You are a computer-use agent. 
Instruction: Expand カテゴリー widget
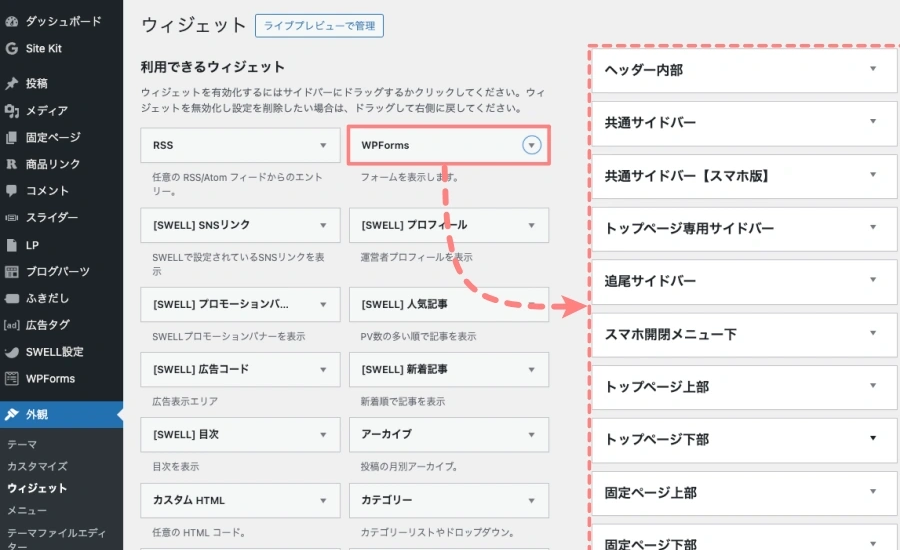tap(532, 501)
